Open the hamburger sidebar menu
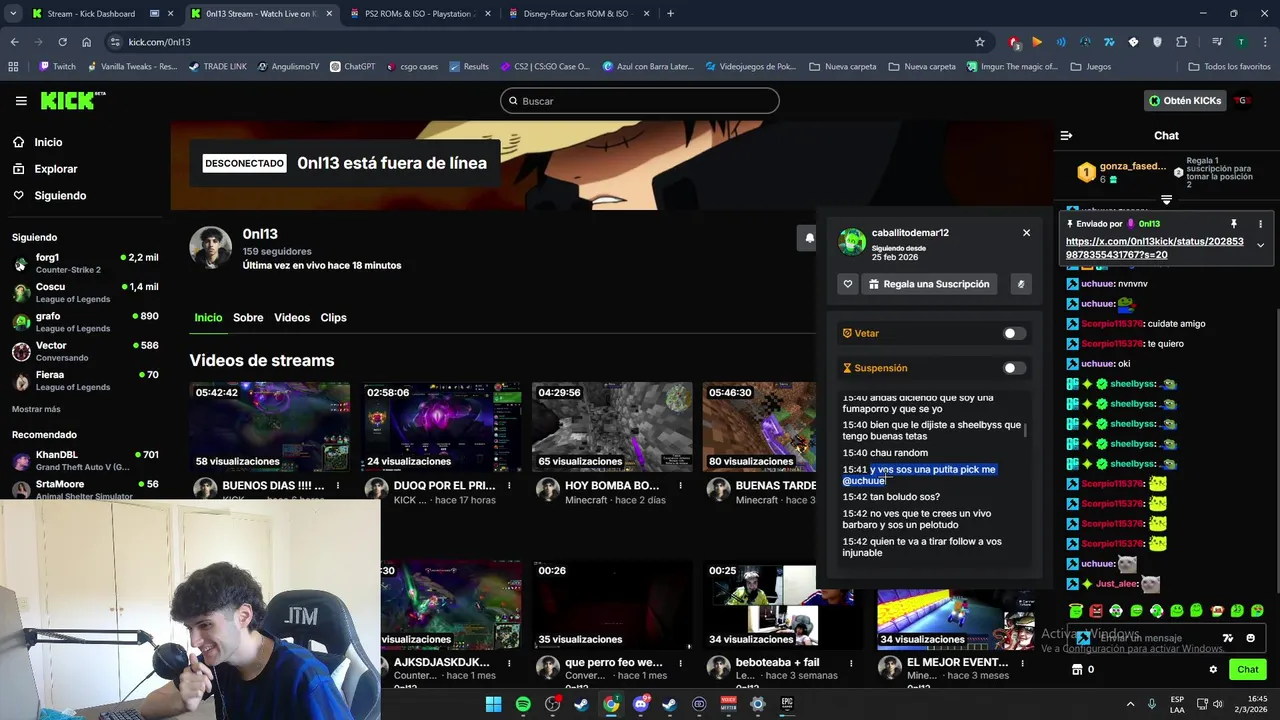 21,101
